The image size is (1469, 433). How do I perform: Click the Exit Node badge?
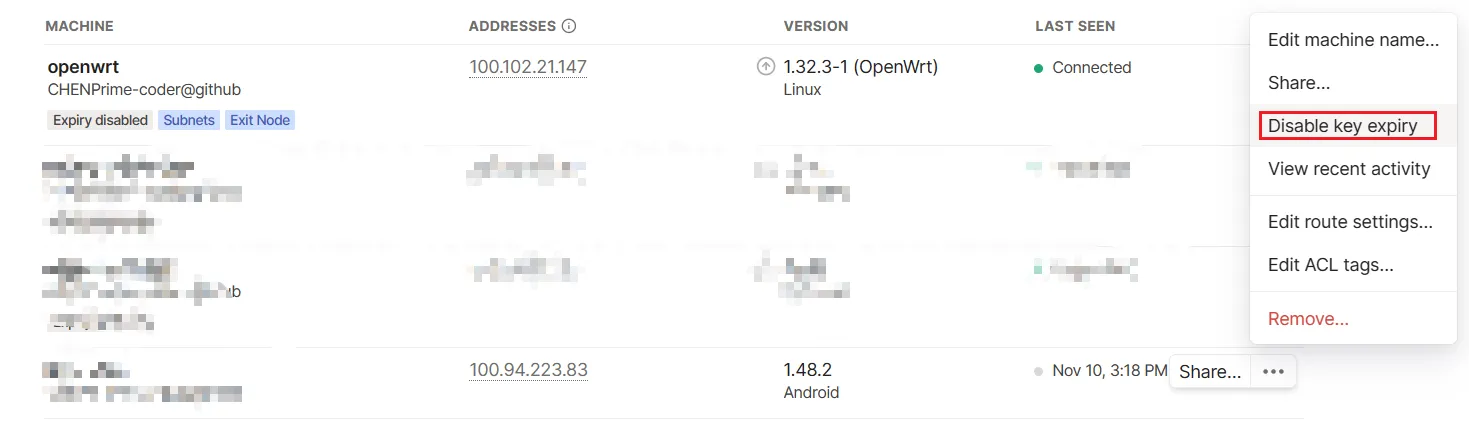(x=260, y=120)
